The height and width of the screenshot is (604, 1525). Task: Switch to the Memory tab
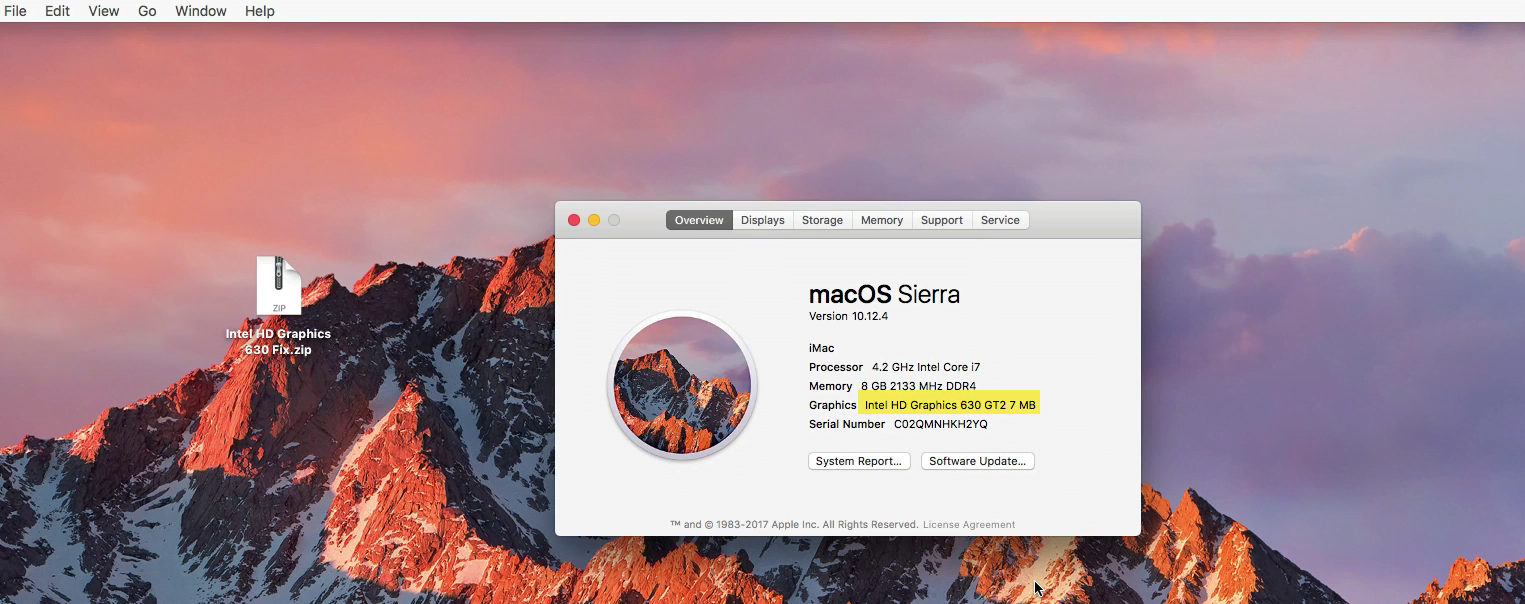882,220
